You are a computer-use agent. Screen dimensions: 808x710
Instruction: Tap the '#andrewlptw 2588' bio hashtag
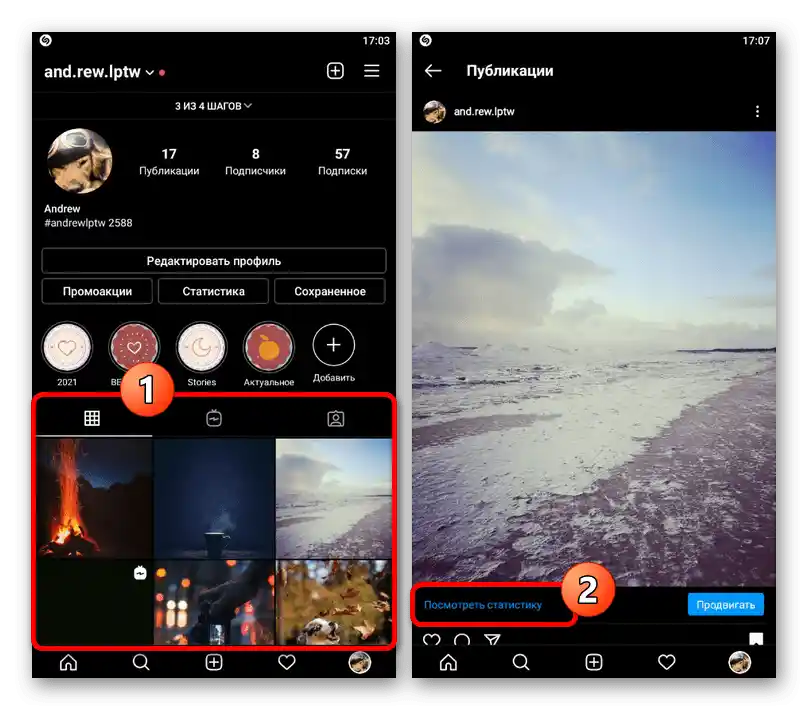pyautogui.click(x=88, y=223)
